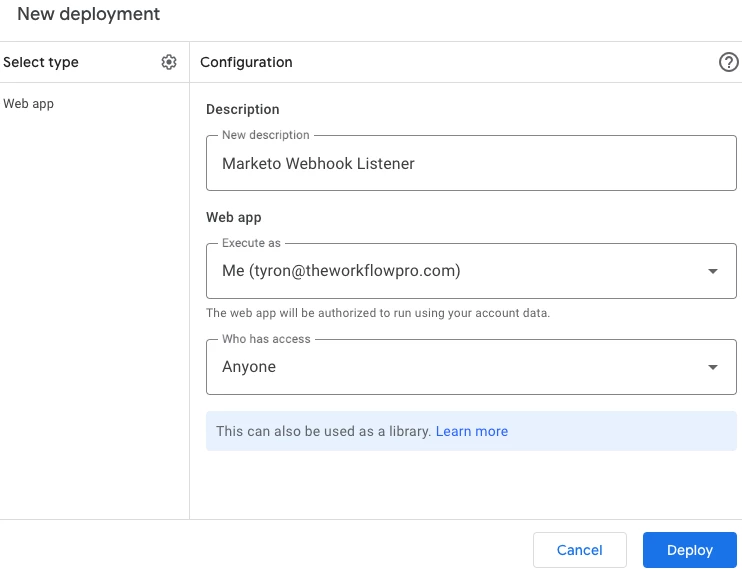Viewport: 742px width, 573px height.
Task: Click the account data authorization helper text
Action: pyautogui.click(x=378, y=313)
